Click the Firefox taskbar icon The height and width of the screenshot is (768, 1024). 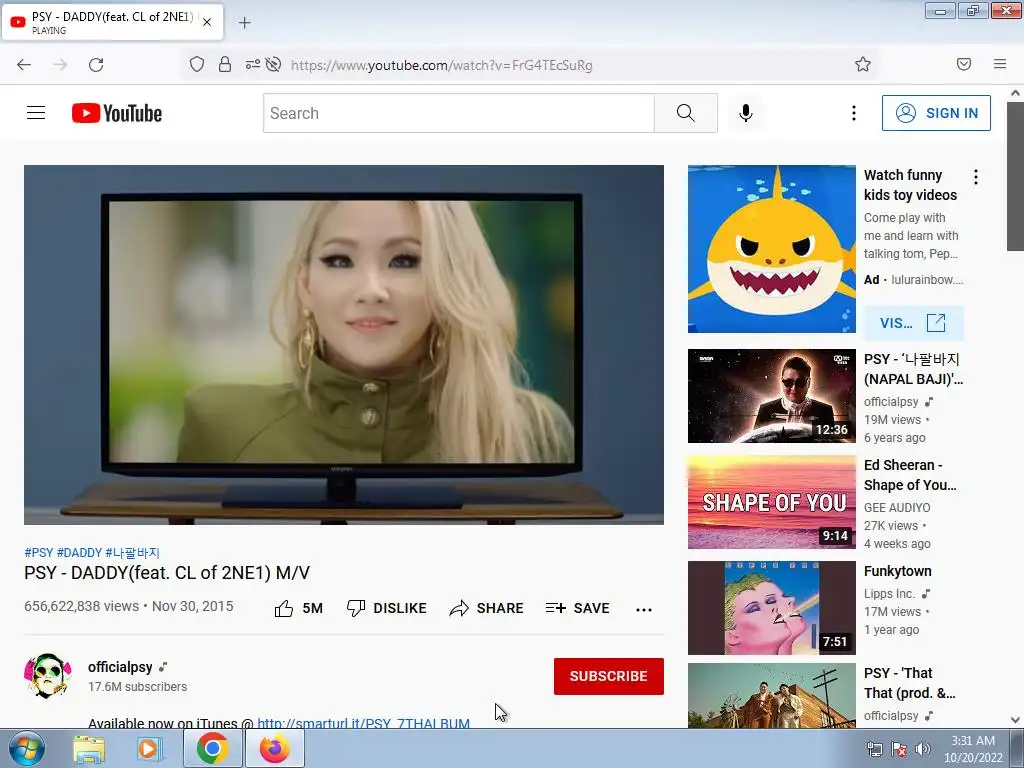(x=275, y=748)
